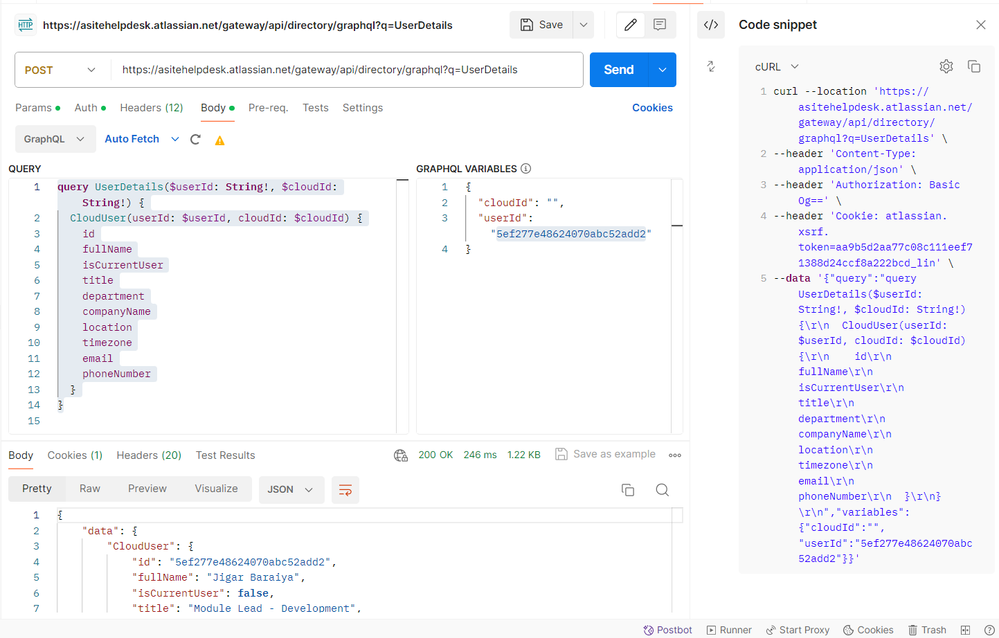
Task: Click Start Proxy in status bar
Action: pos(797,630)
